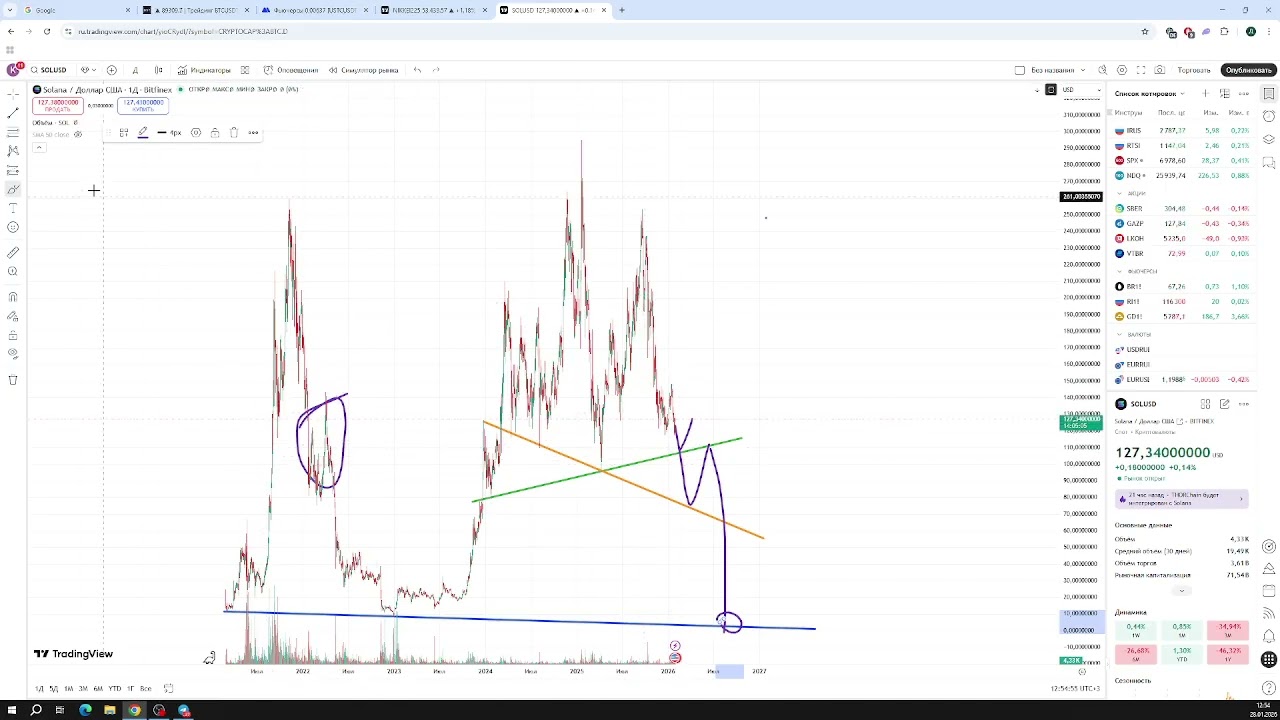Open the Торговать trading panel

click(1194, 70)
